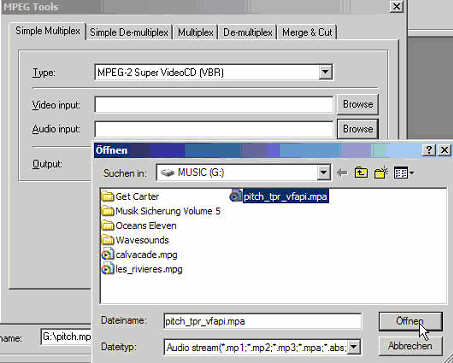This screenshot has height=363, width=453.
Task: Close the Öffnen dialog with X
Action: coord(444,150)
